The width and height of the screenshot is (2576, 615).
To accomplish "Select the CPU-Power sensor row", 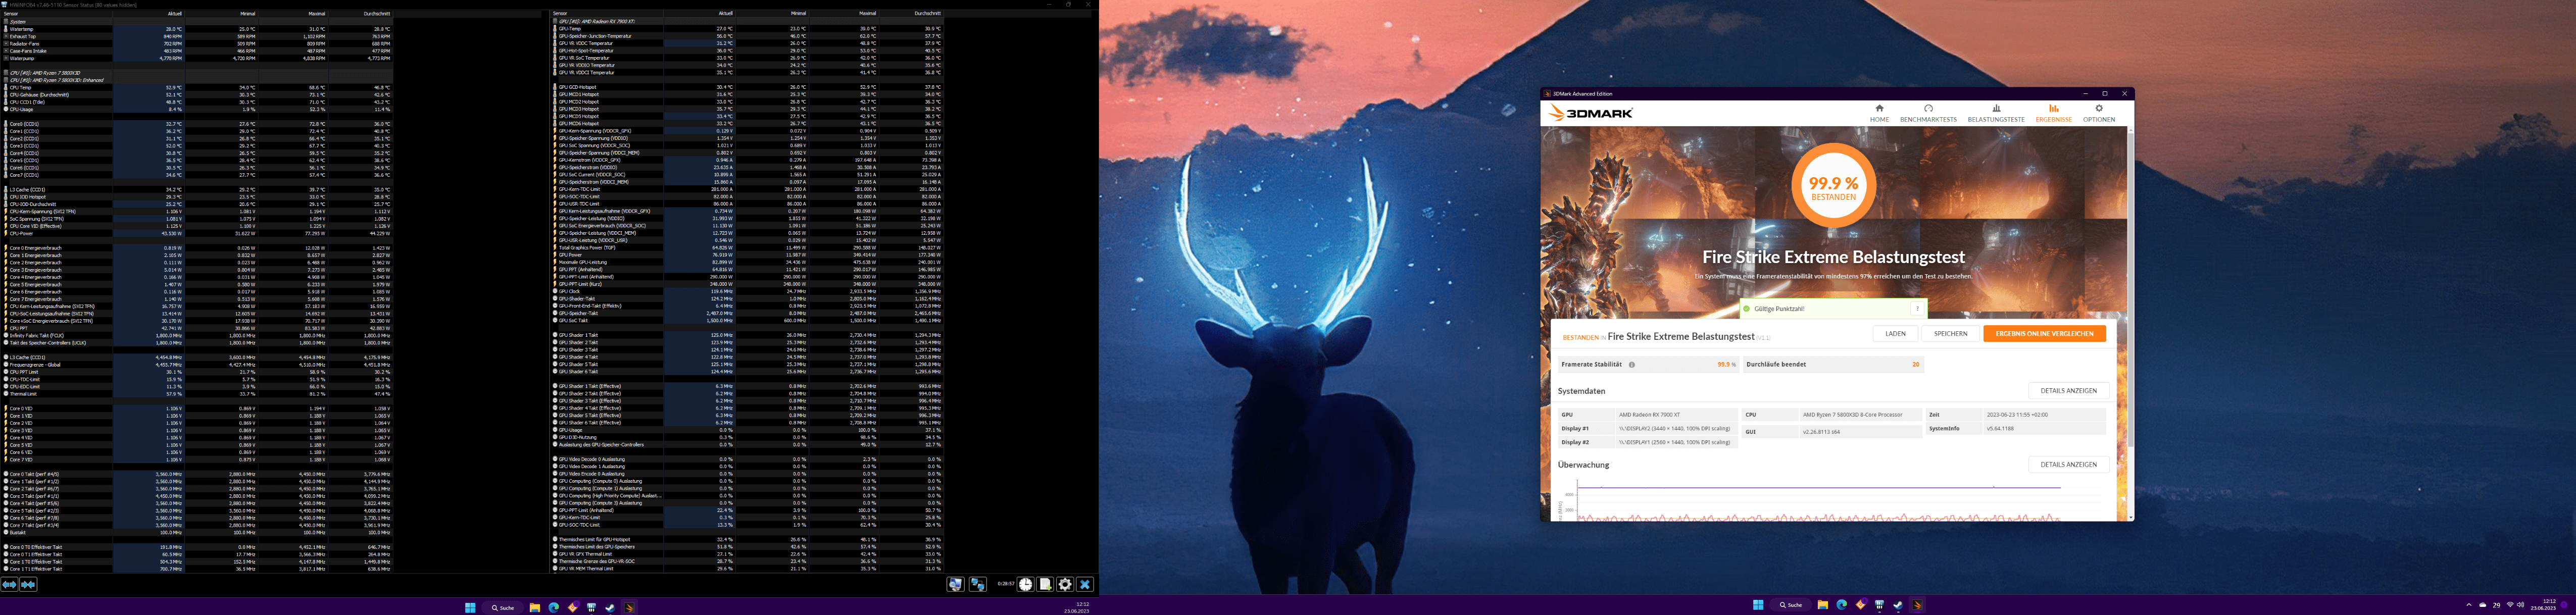I will [196, 234].
